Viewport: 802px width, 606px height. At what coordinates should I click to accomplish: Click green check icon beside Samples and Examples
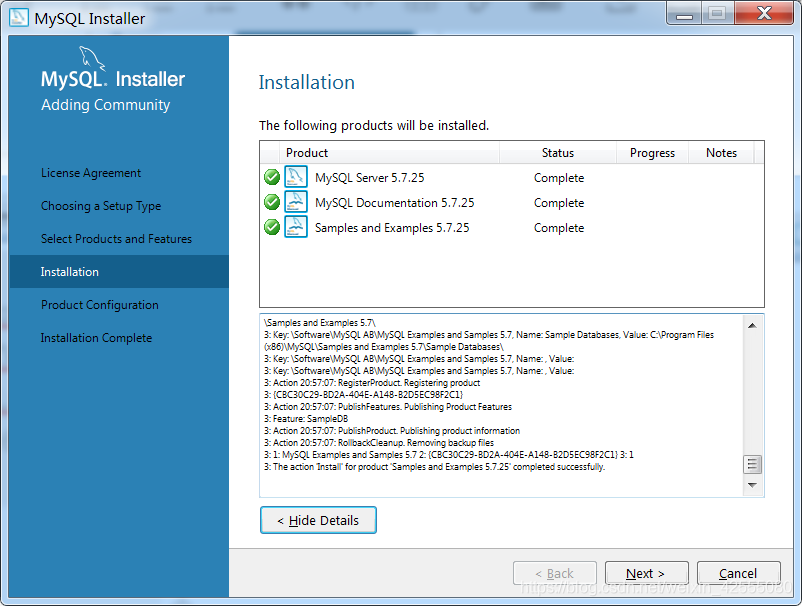(x=272, y=227)
